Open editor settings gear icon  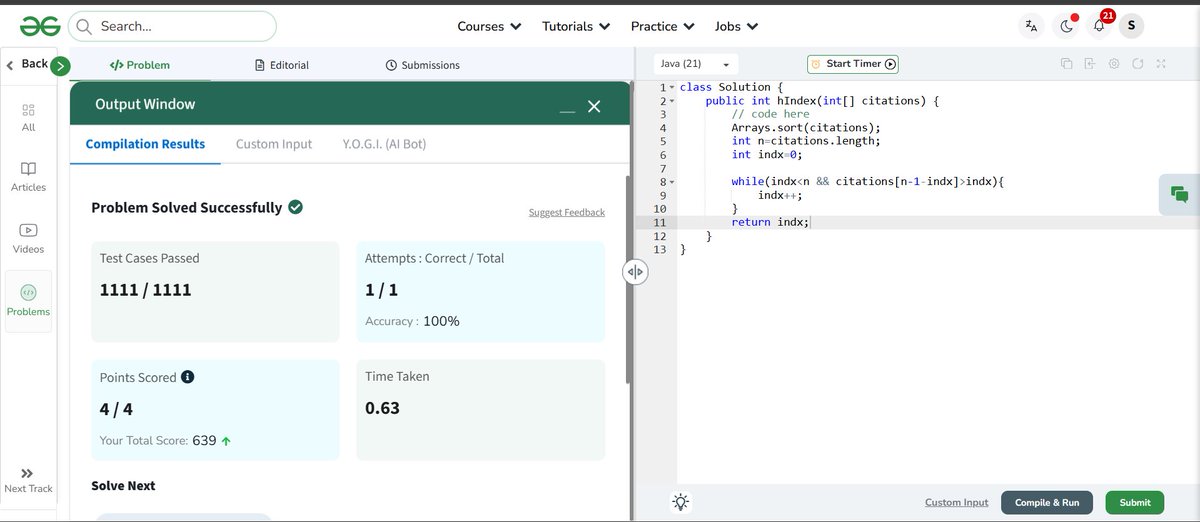pyautogui.click(x=1114, y=64)
